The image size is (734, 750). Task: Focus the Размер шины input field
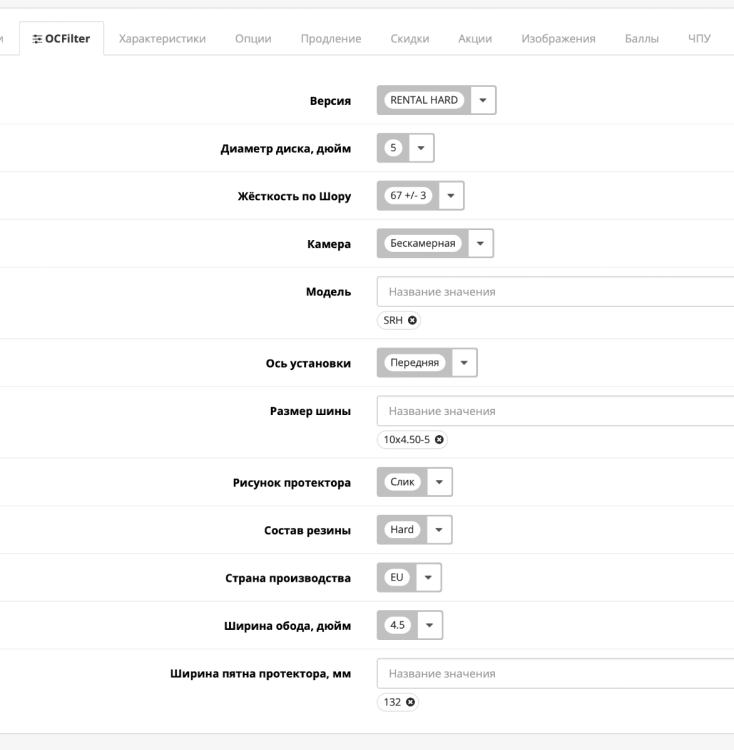555,411
